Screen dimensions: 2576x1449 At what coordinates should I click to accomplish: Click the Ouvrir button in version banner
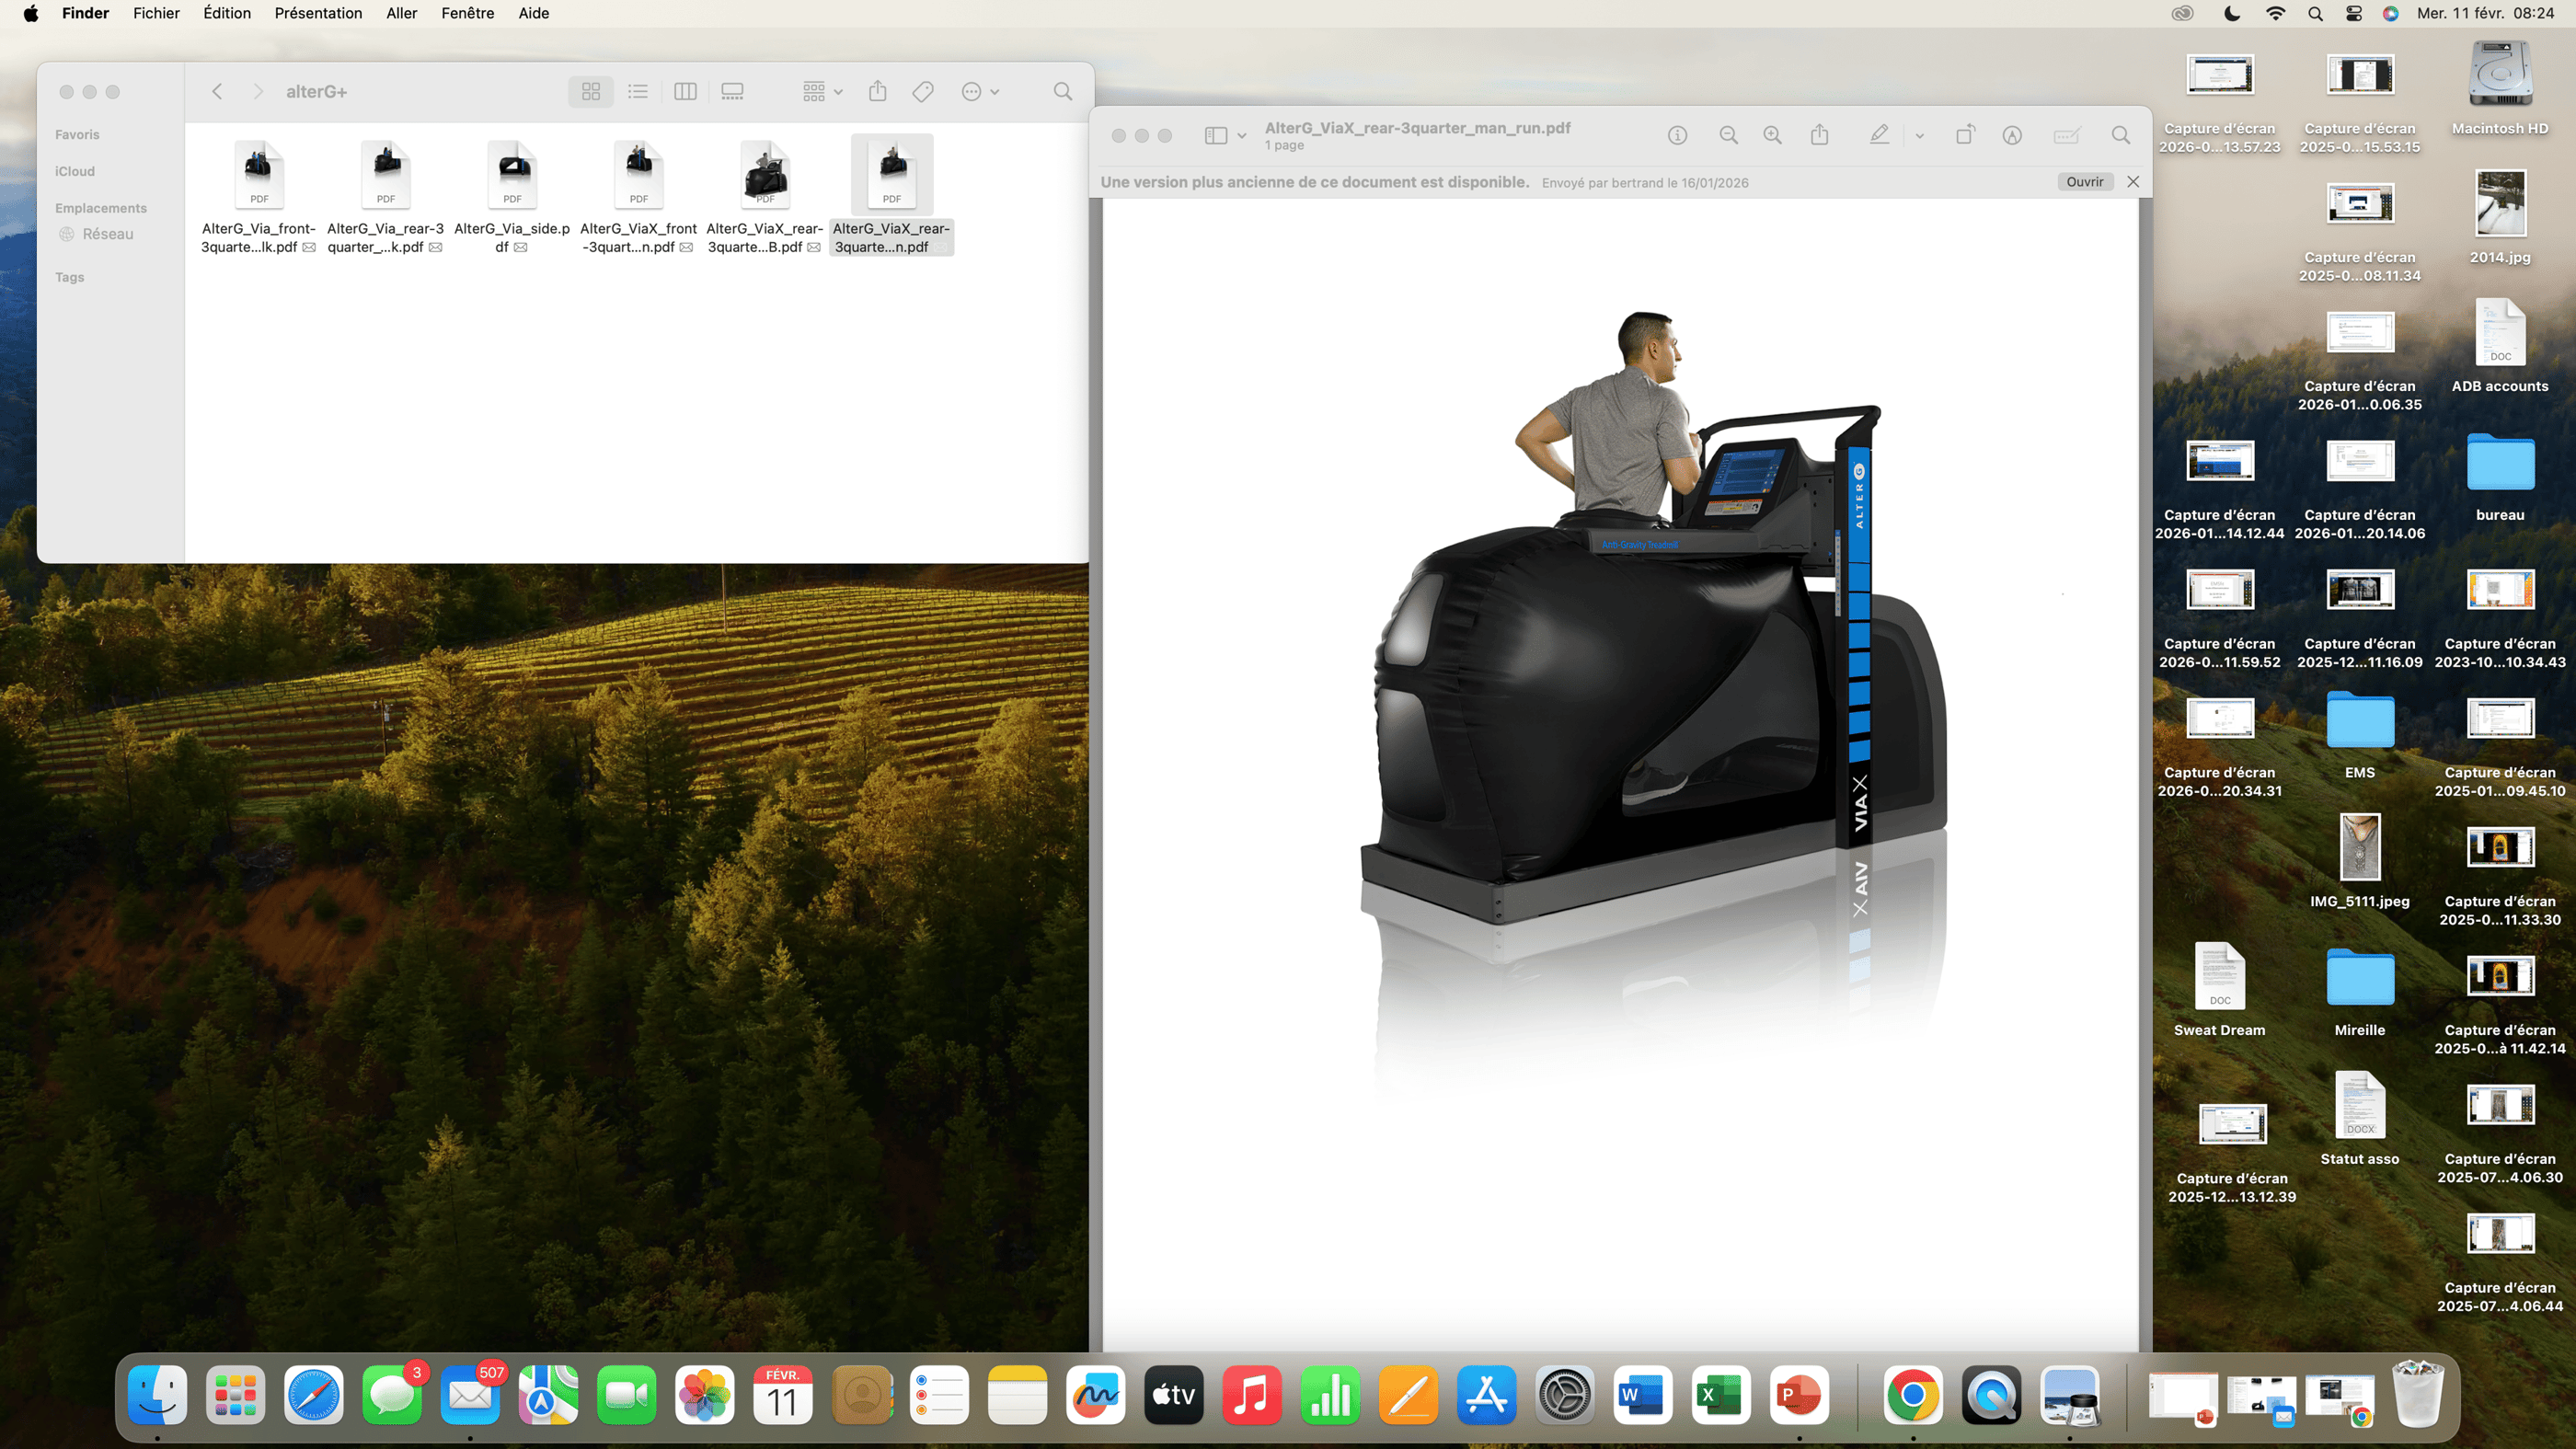2084,182
